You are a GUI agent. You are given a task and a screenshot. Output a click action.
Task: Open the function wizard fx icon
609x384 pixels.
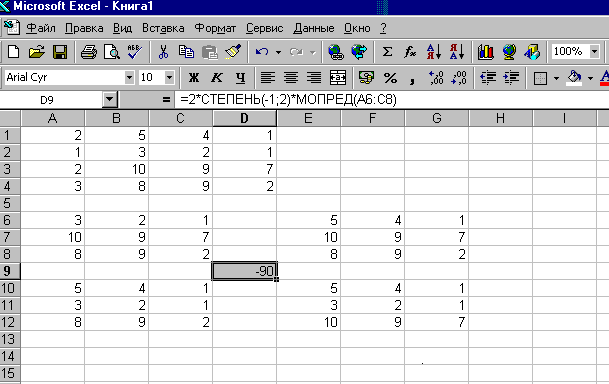coord(410,52)
